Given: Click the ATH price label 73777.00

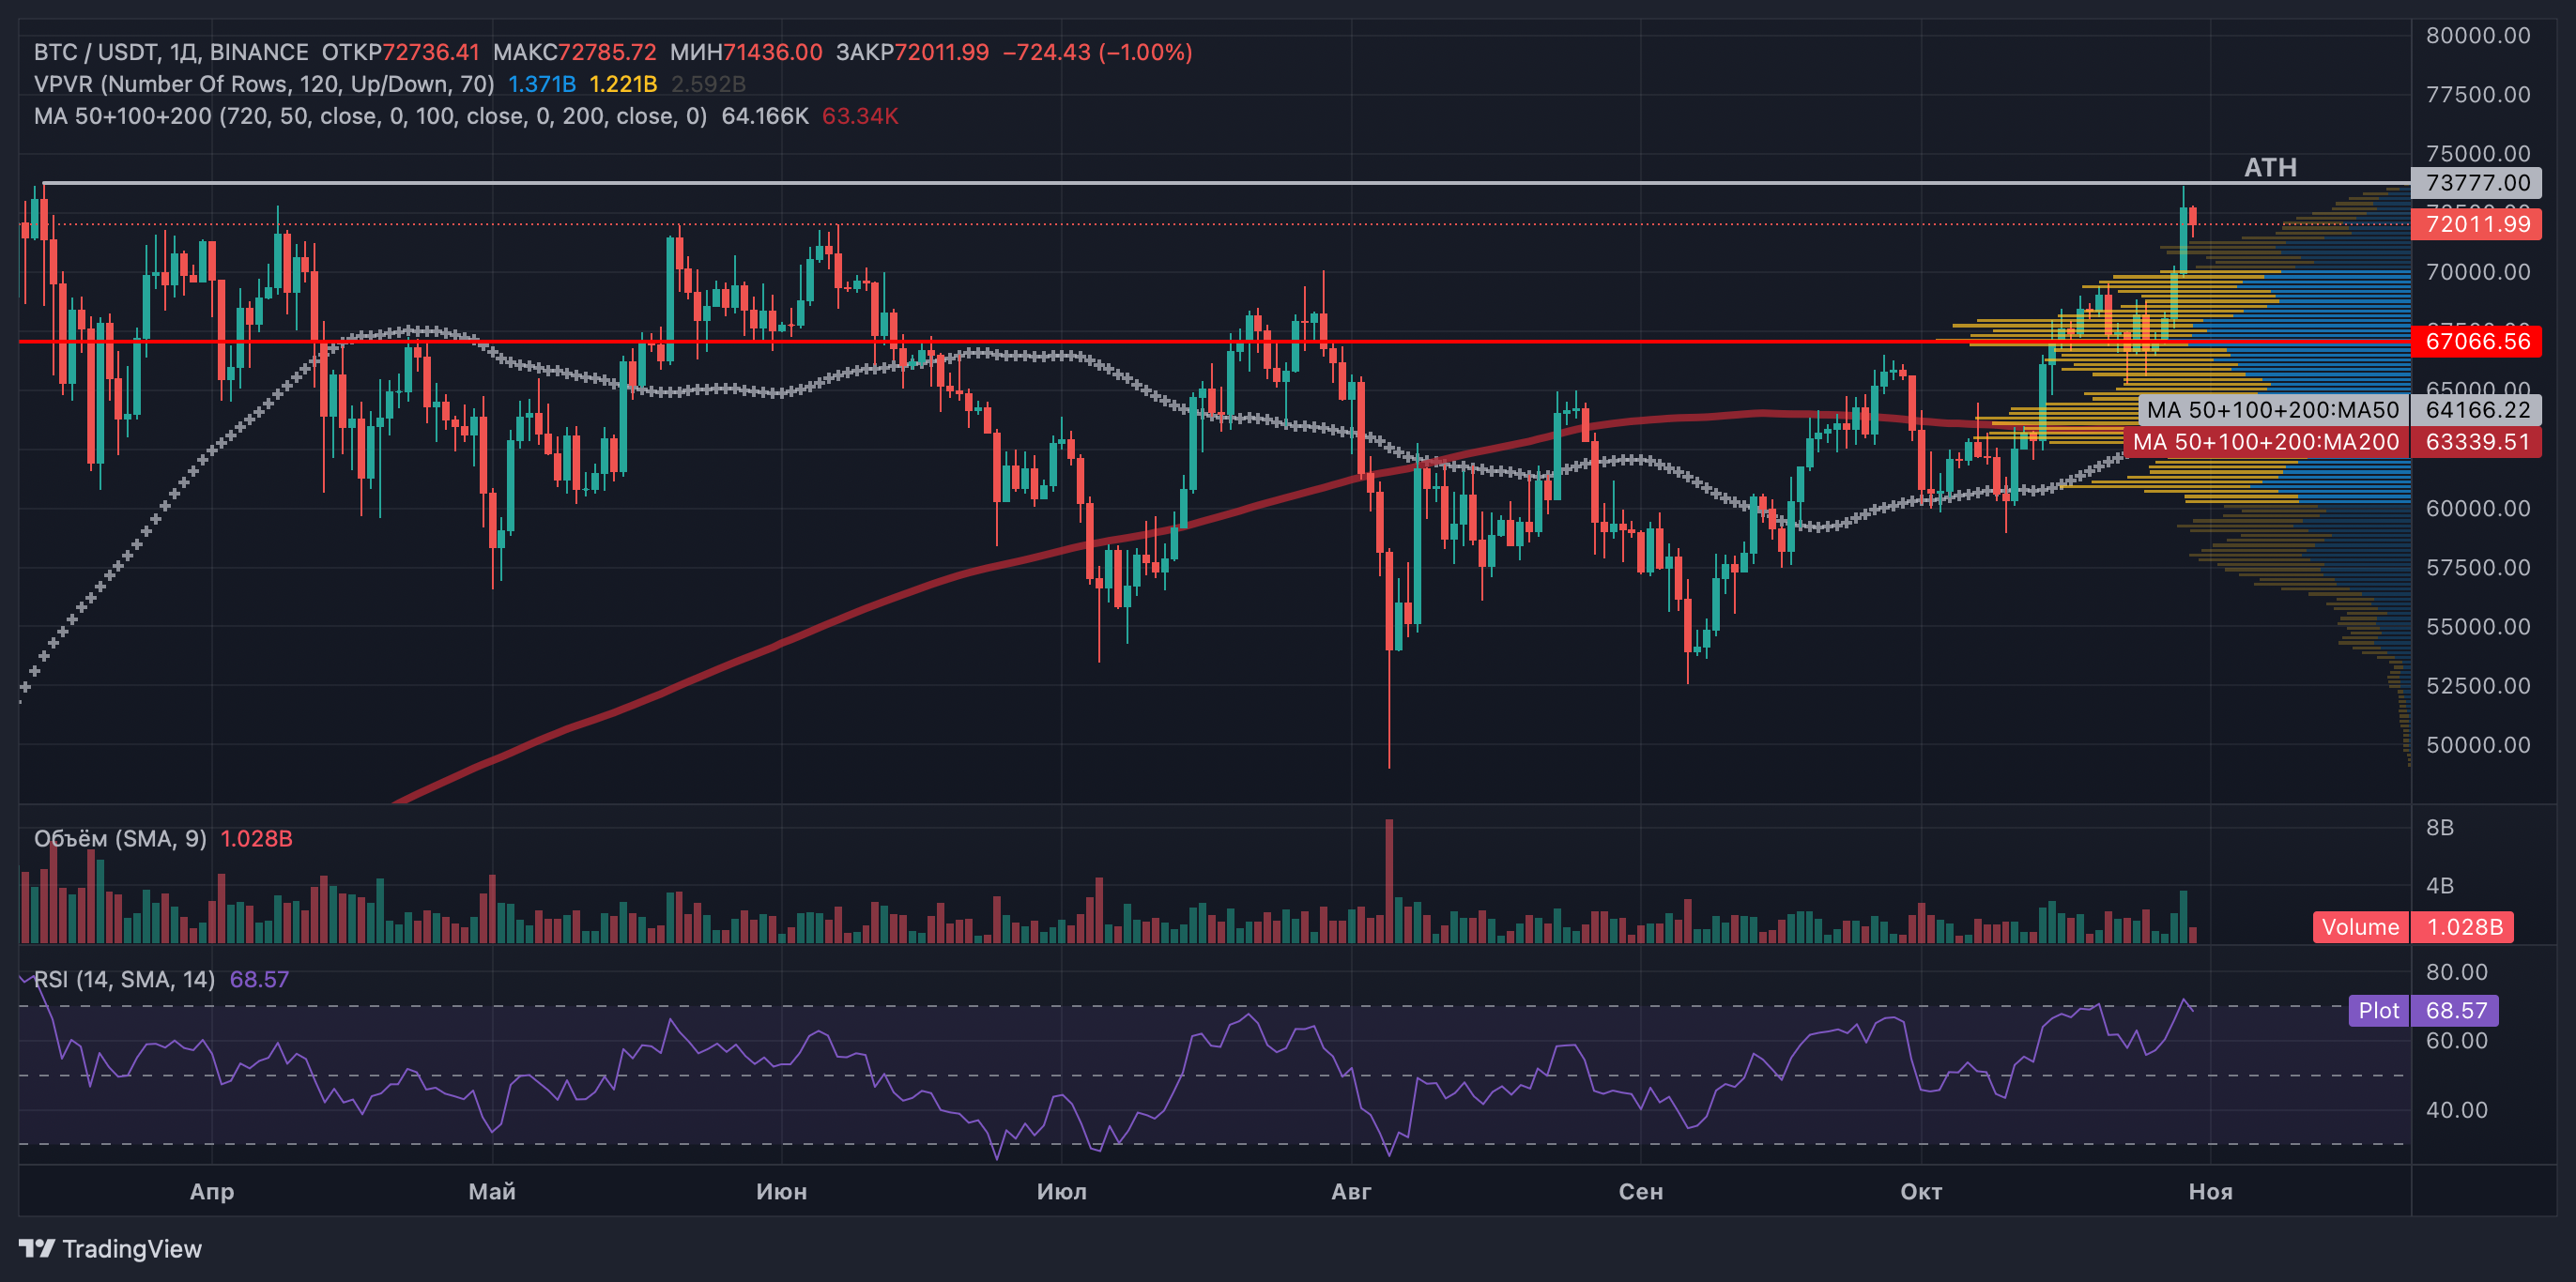Looking at the screenshot, I should tap(2477, 183).
